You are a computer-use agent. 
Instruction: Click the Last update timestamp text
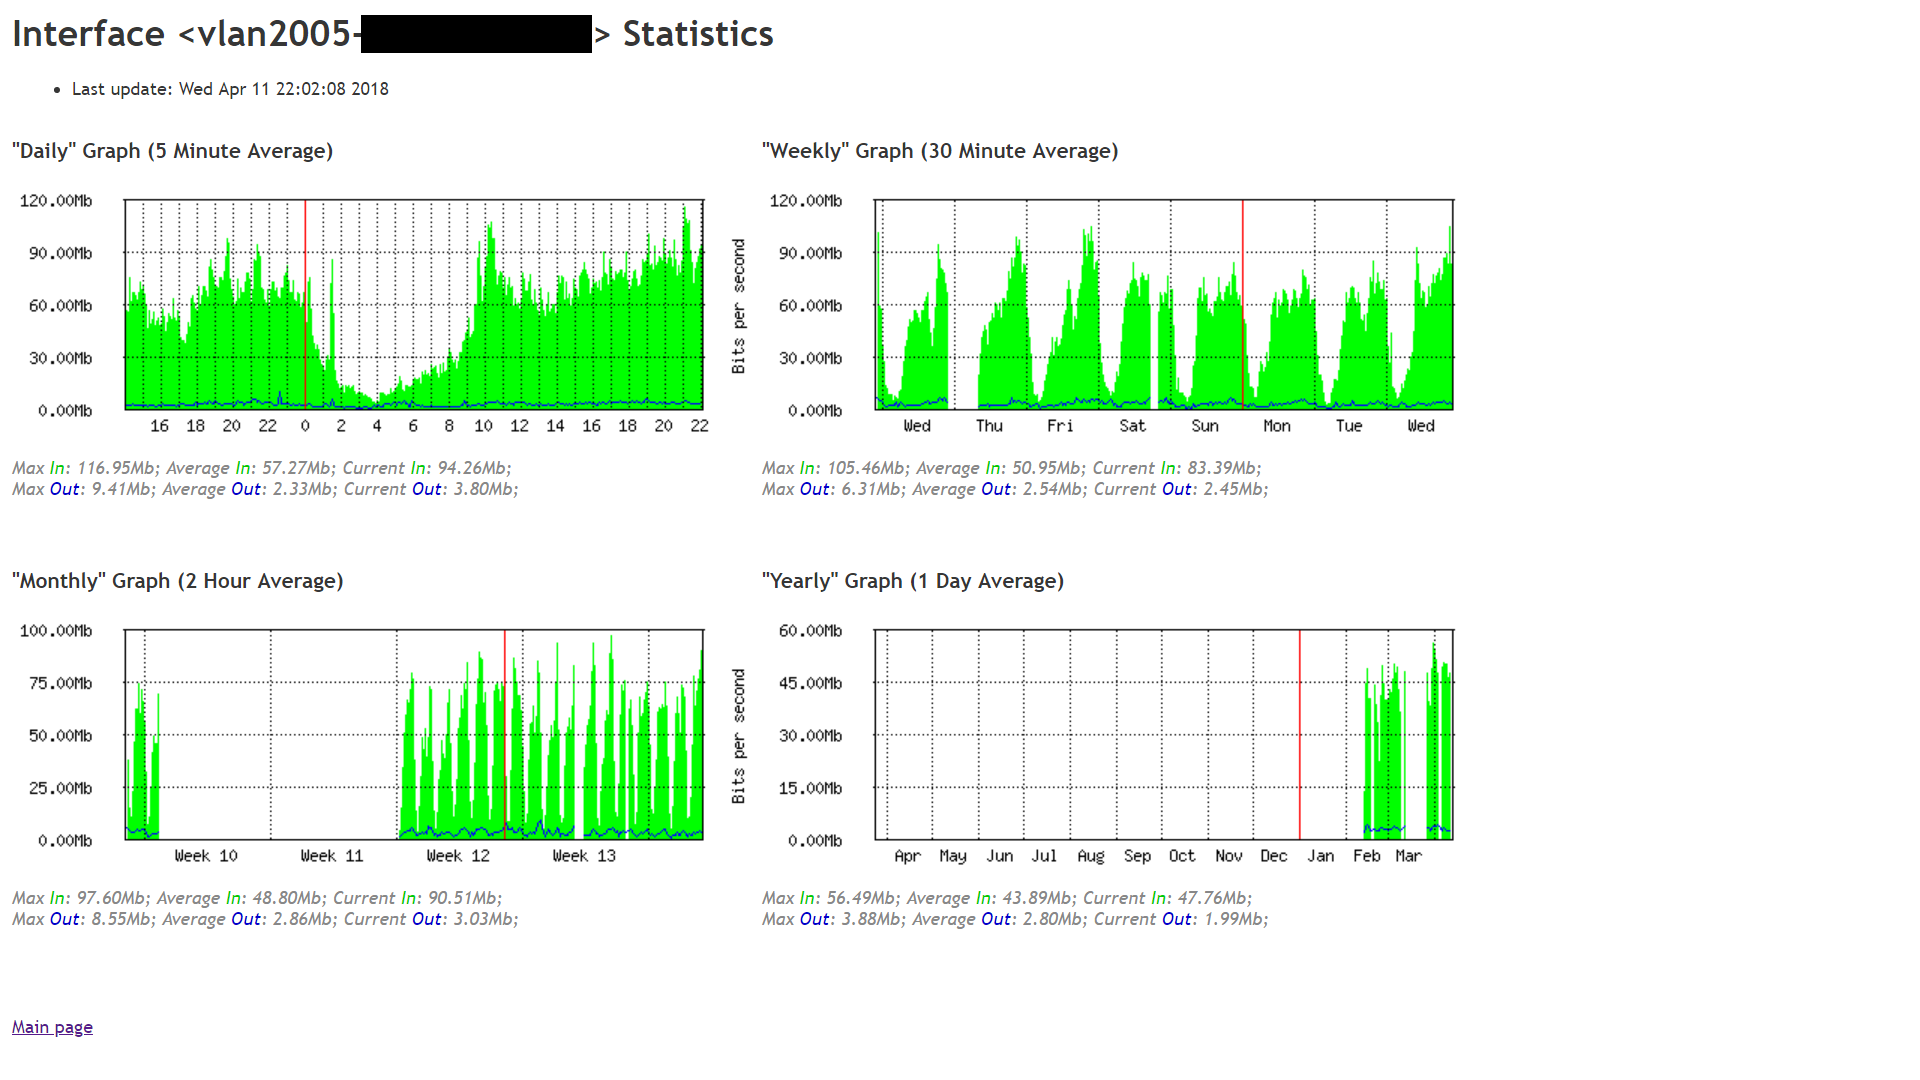tap(229, 89)
